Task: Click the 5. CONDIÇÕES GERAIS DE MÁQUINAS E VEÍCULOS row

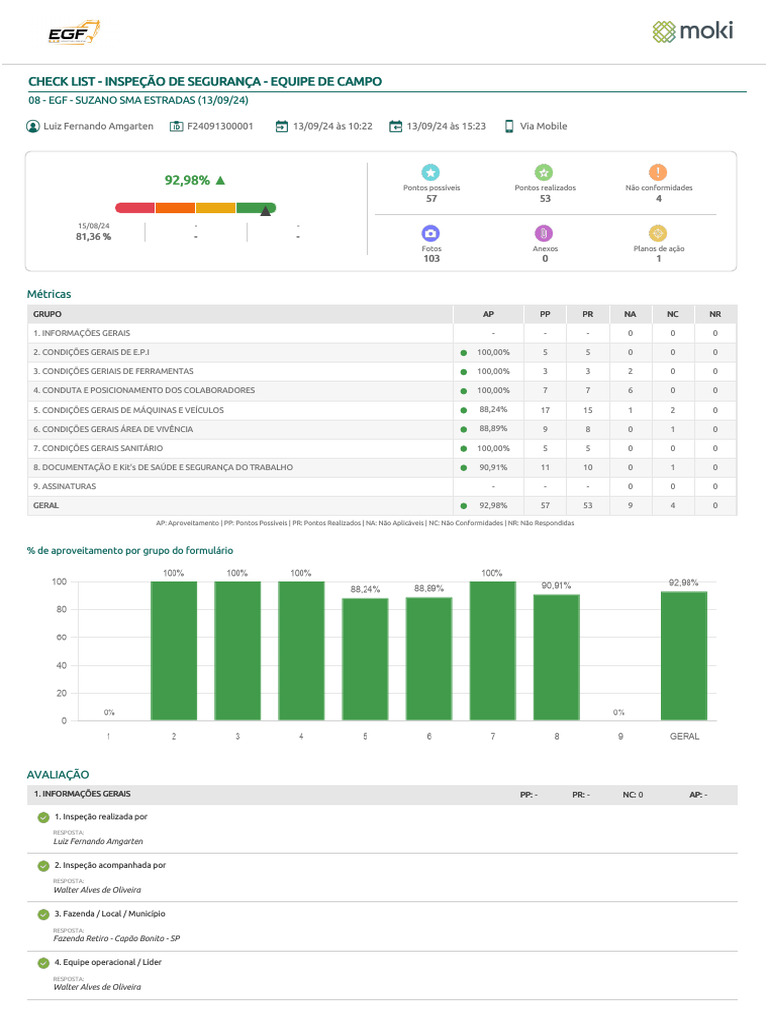Action: click(x=240, y=410)
